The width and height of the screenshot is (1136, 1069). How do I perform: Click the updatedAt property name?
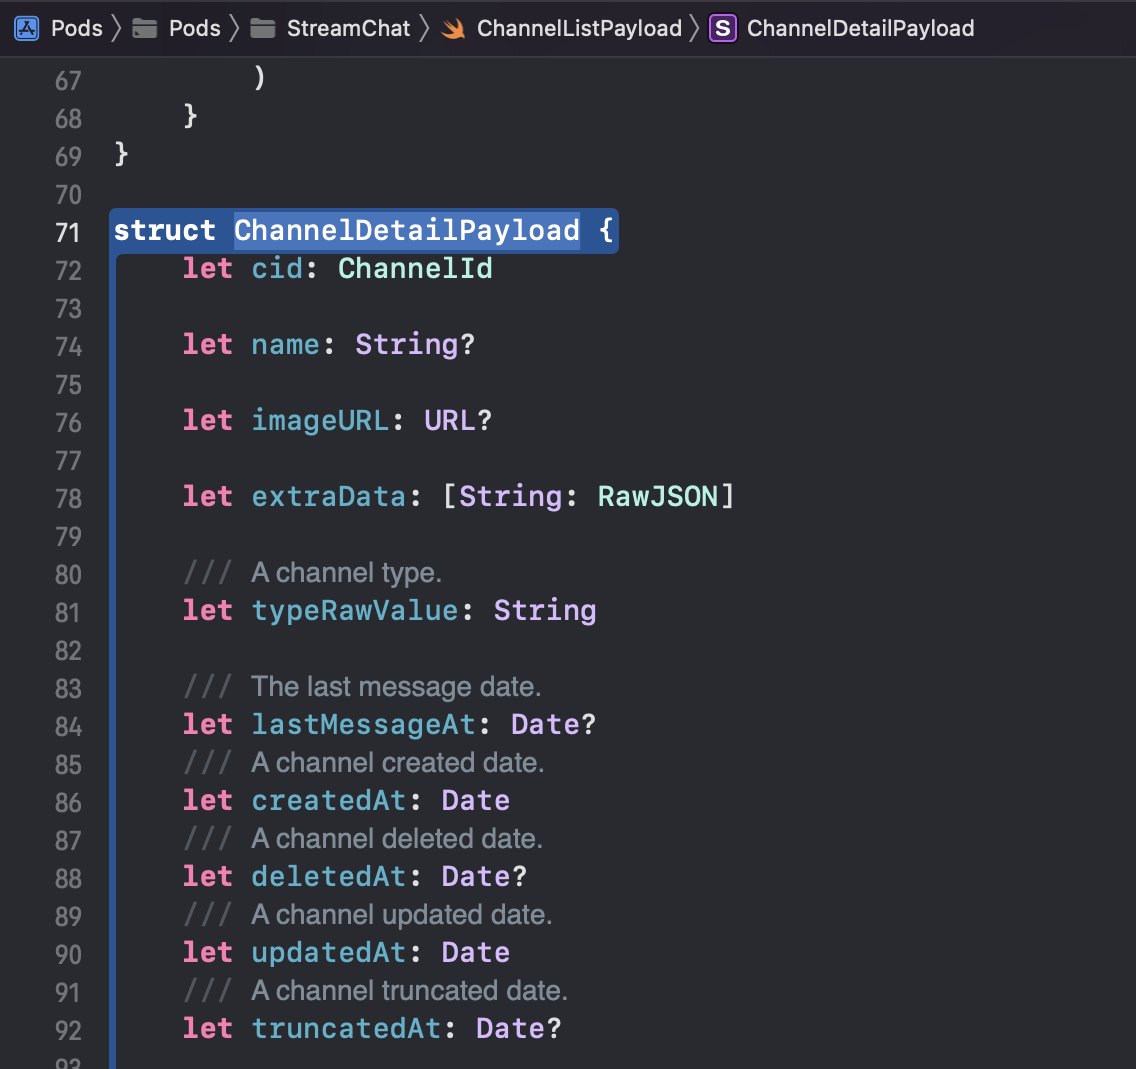click(329, 953)
